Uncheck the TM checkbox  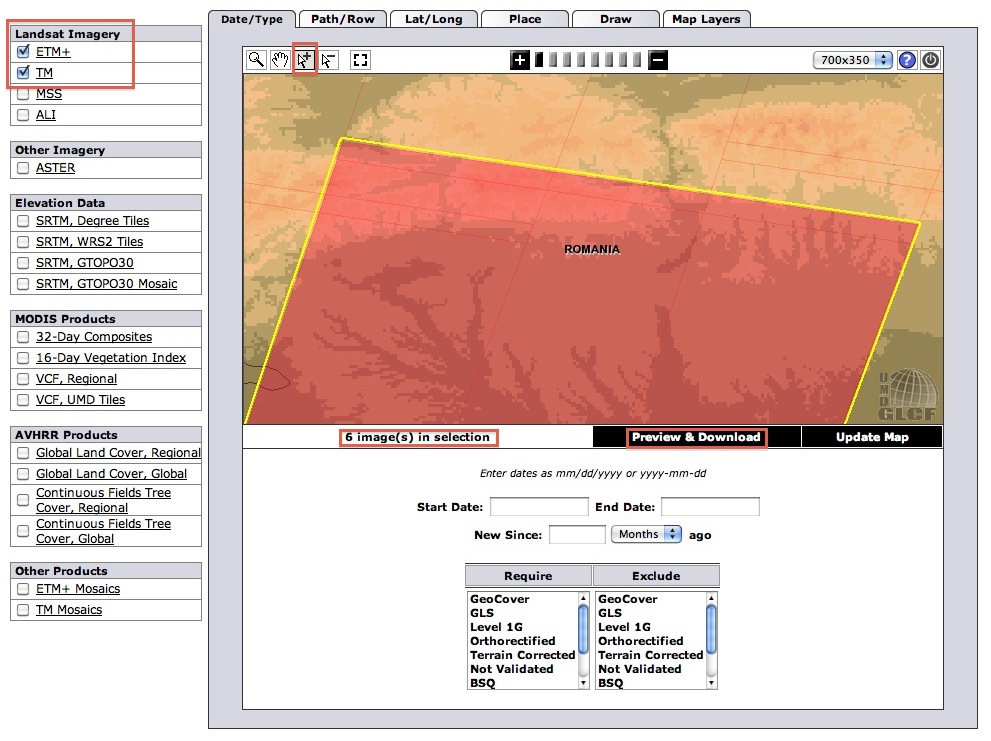coord(23,72)
